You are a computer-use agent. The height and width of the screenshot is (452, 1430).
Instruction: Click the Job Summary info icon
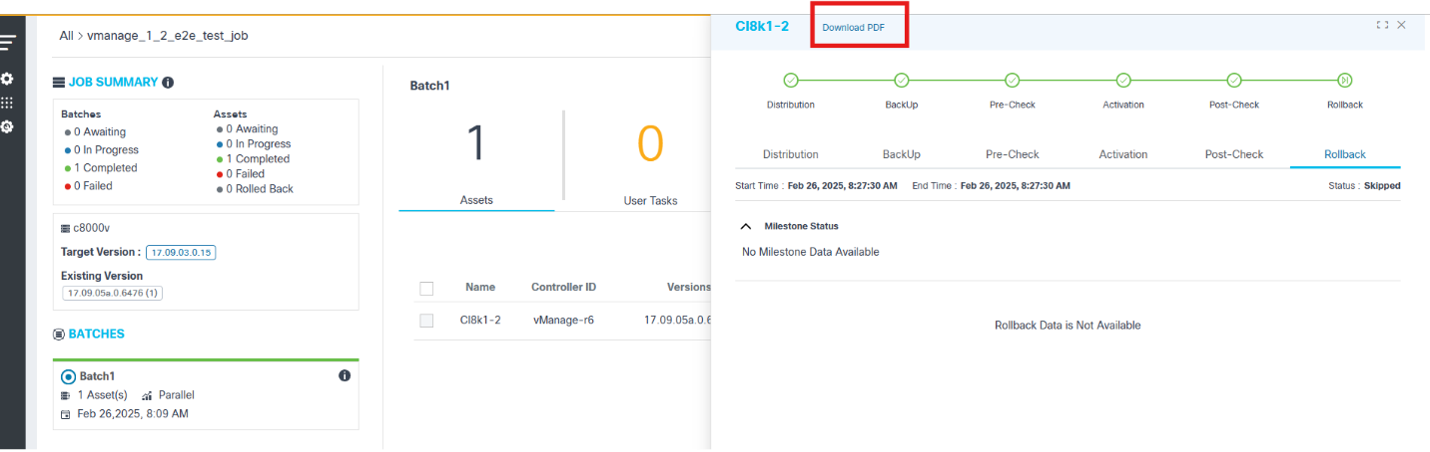pos(168,83)
